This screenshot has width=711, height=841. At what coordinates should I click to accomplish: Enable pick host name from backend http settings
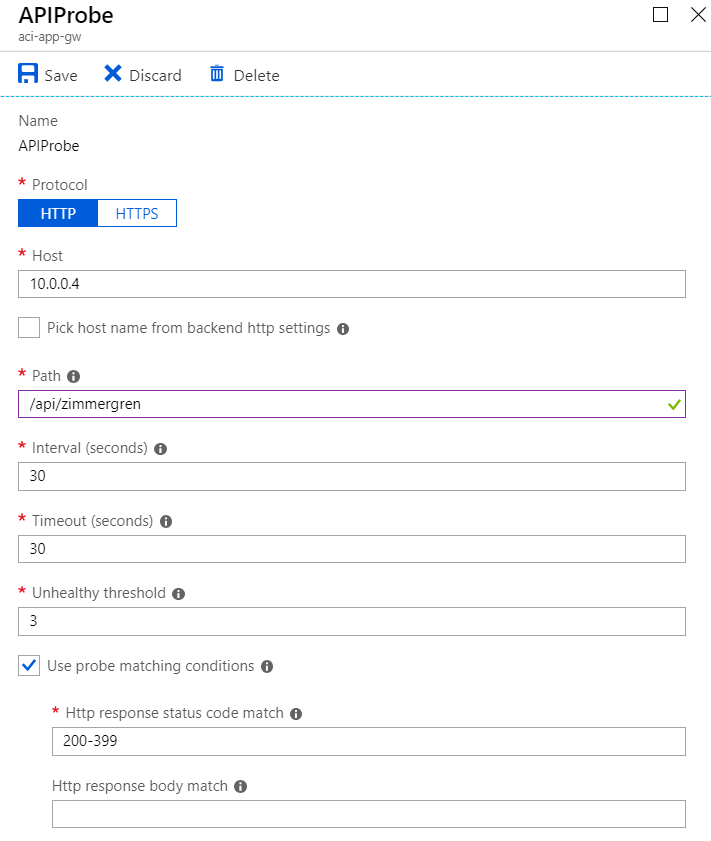coord(28,328)
